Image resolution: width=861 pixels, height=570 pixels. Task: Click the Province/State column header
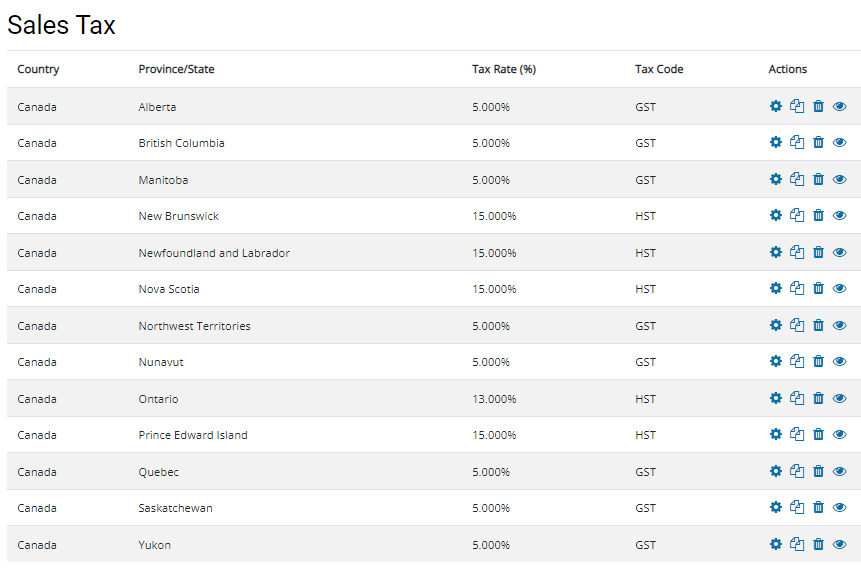coord(176,69)
